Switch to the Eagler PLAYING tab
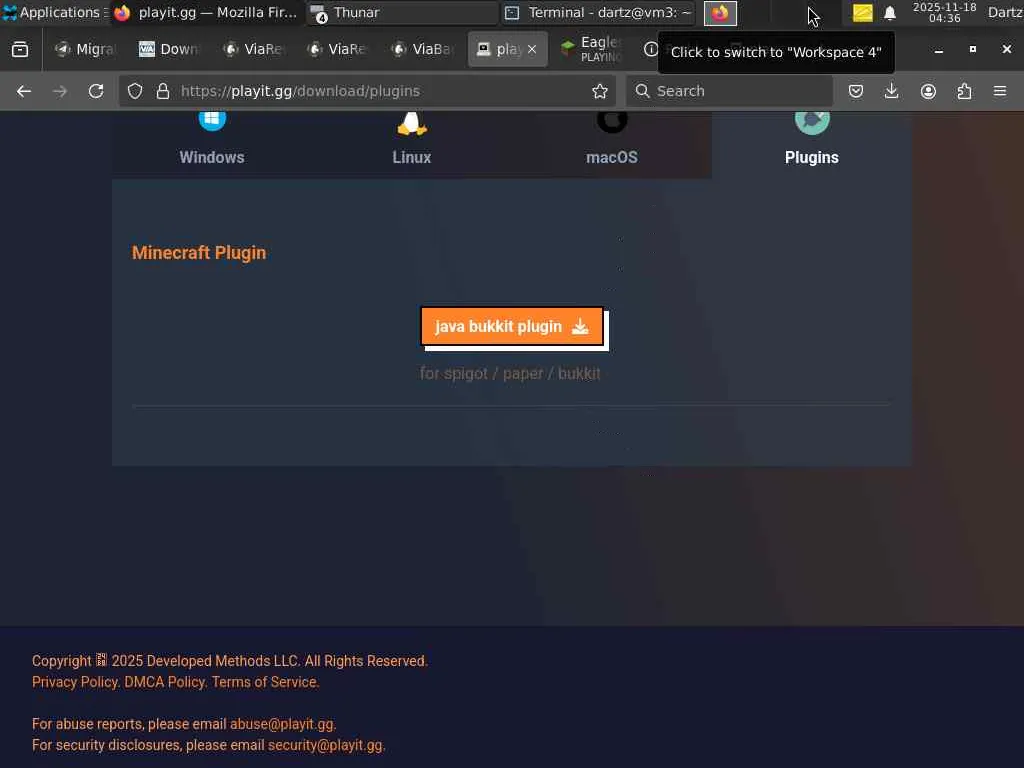The height and width of the screenshot is (768, 1024). [x=592, y=49]
